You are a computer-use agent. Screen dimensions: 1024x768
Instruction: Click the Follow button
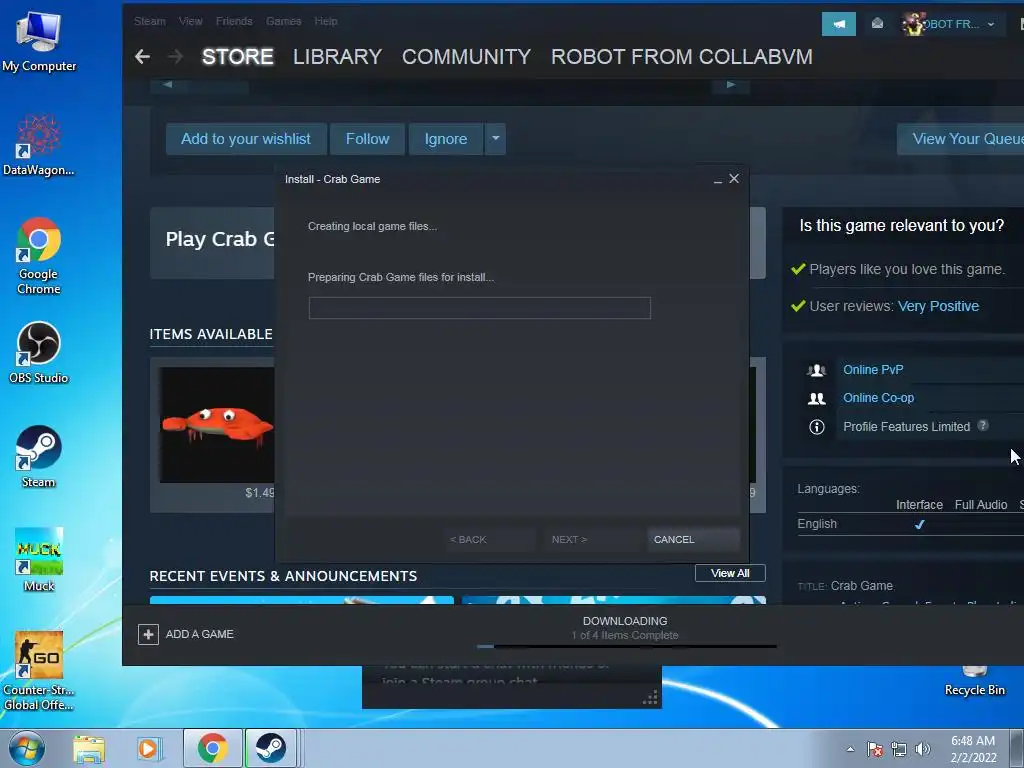367,138
